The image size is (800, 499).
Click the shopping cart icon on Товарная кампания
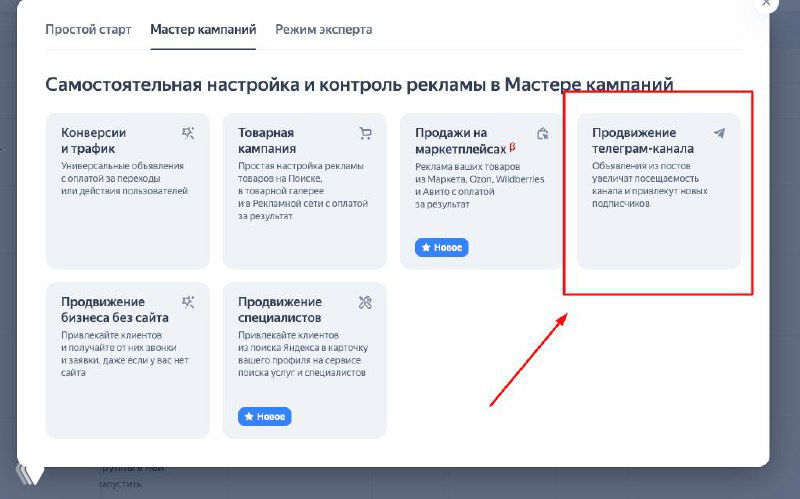(x=365, y=133)
